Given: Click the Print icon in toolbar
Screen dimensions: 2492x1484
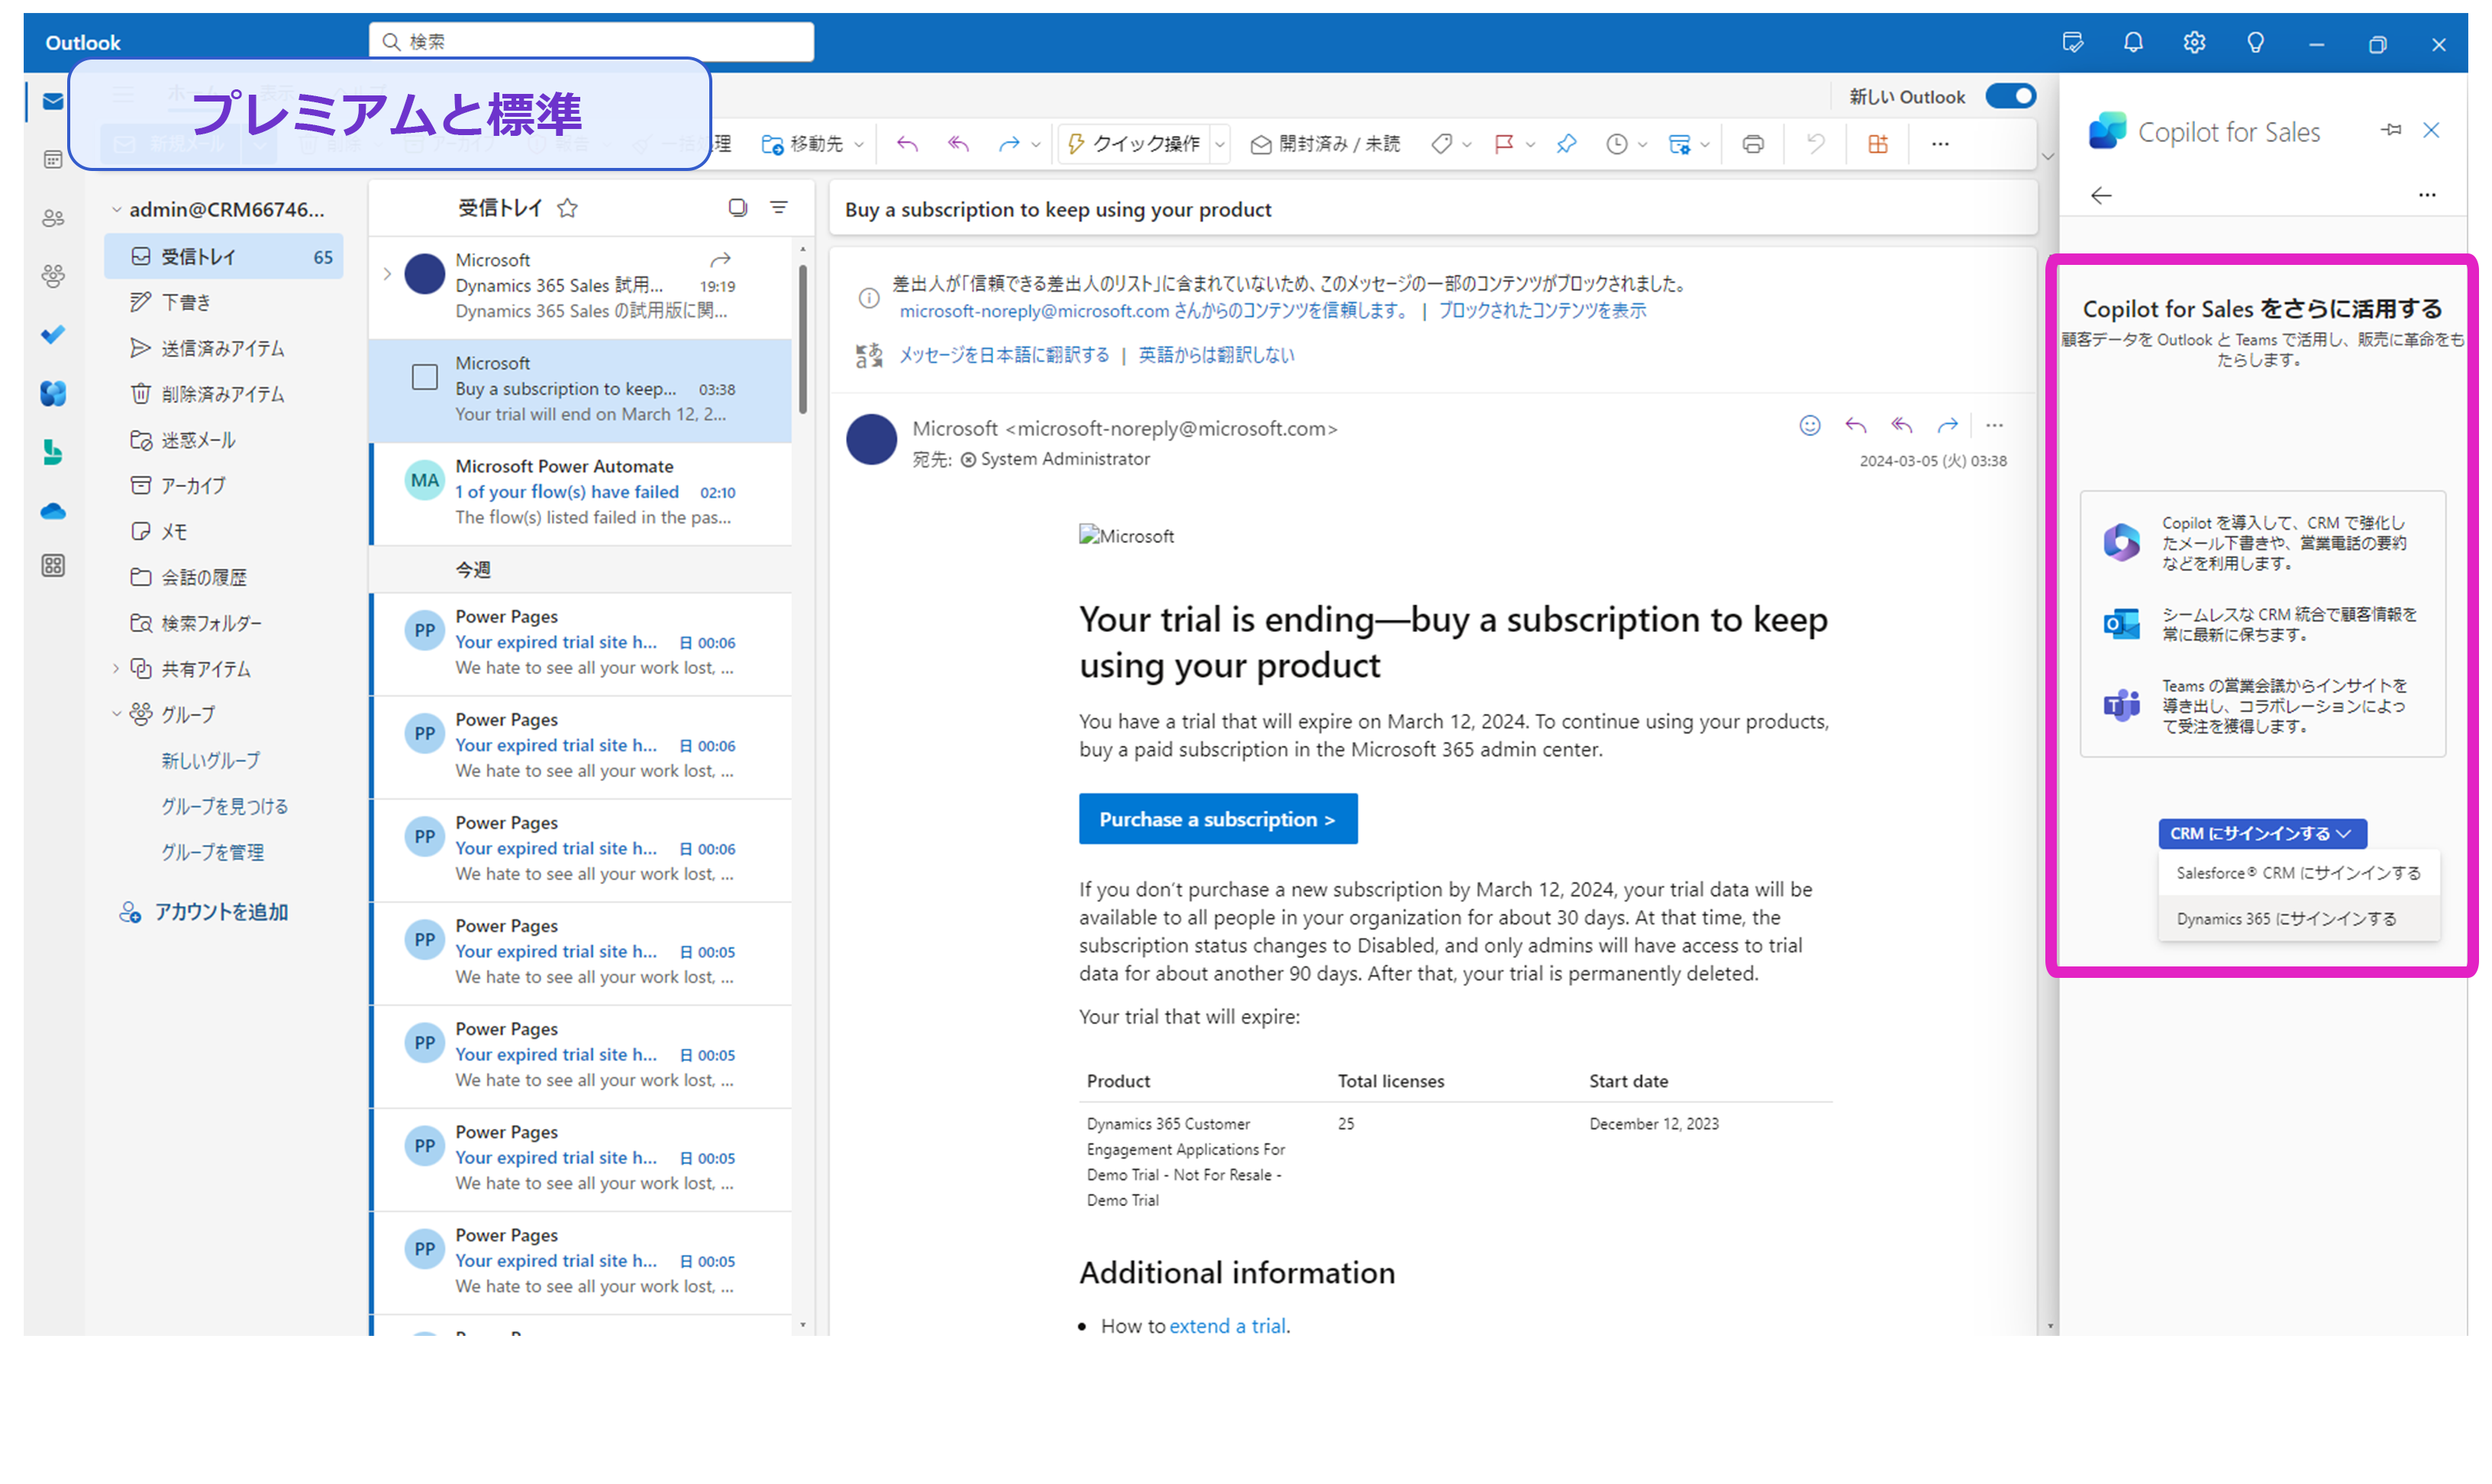Looking at the screenshot, I should (x=1752, y=144).
